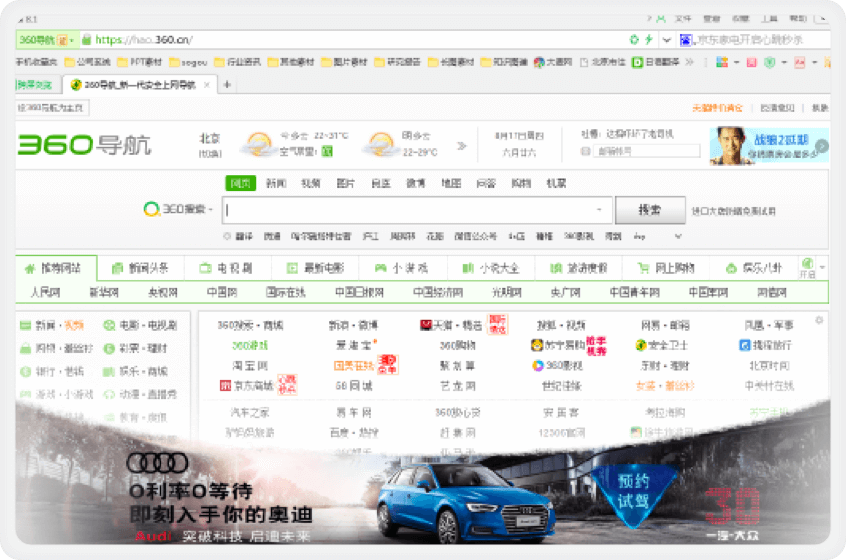
Task: Open the PPT素材 bookmark folder
Action: (139, 63)
